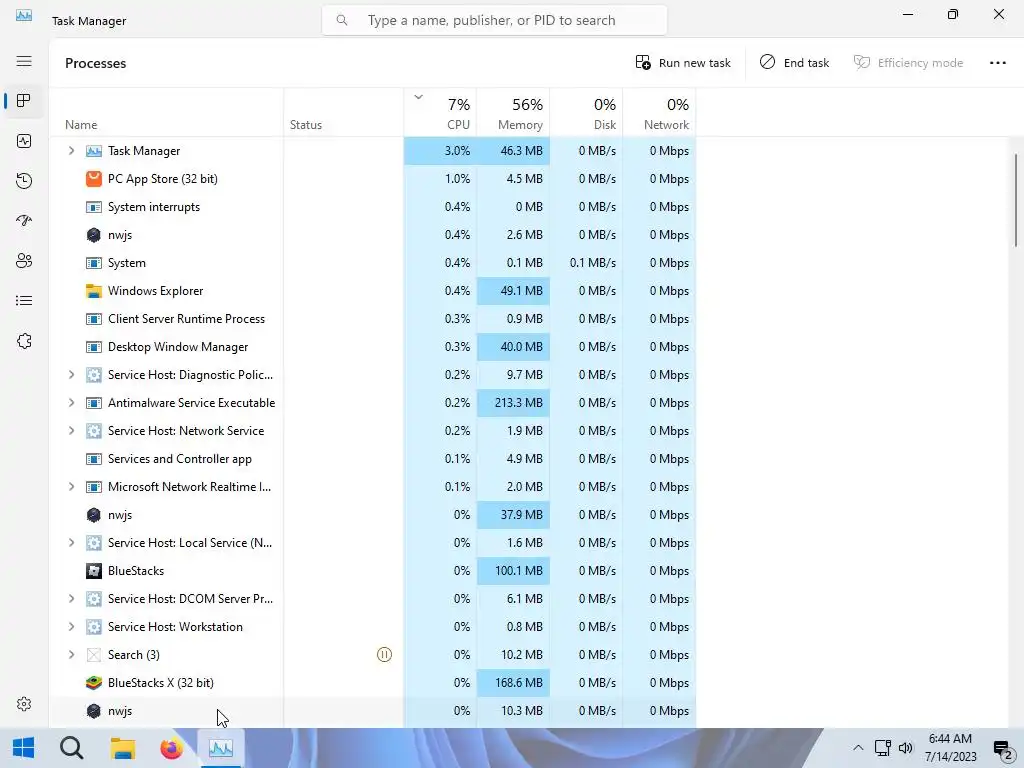Expand the Task Manager process group

(71, 151)
